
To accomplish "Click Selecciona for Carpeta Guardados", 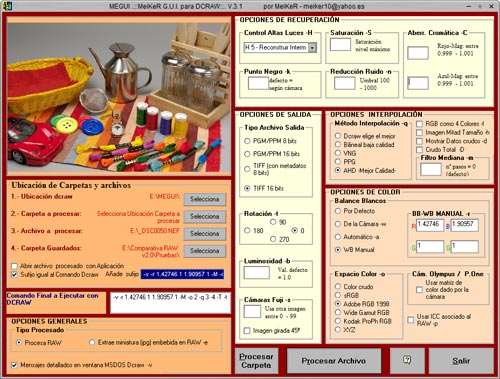I will pyautogui.click(x=205, y=251).
